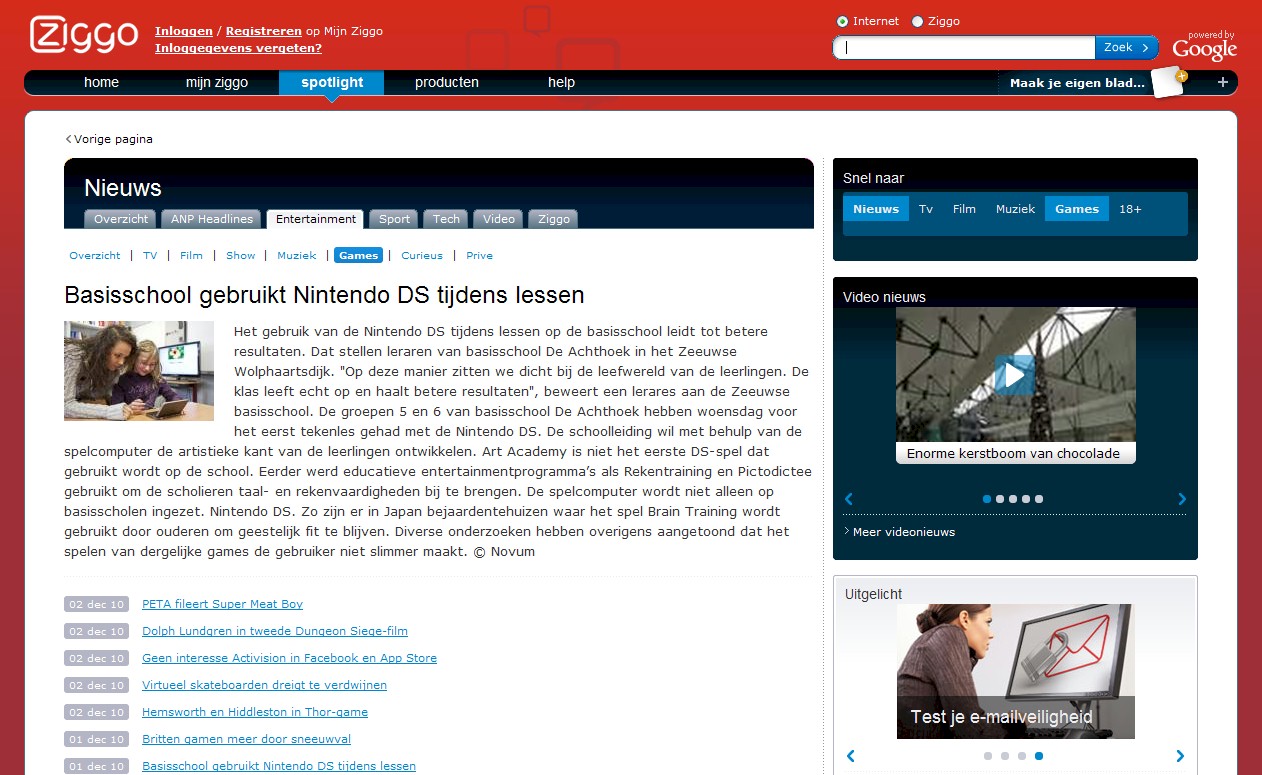This screenshot has width=1262, height=775.
Task: Click Film in Snel naar panel
Action: [x=964, y=209]
